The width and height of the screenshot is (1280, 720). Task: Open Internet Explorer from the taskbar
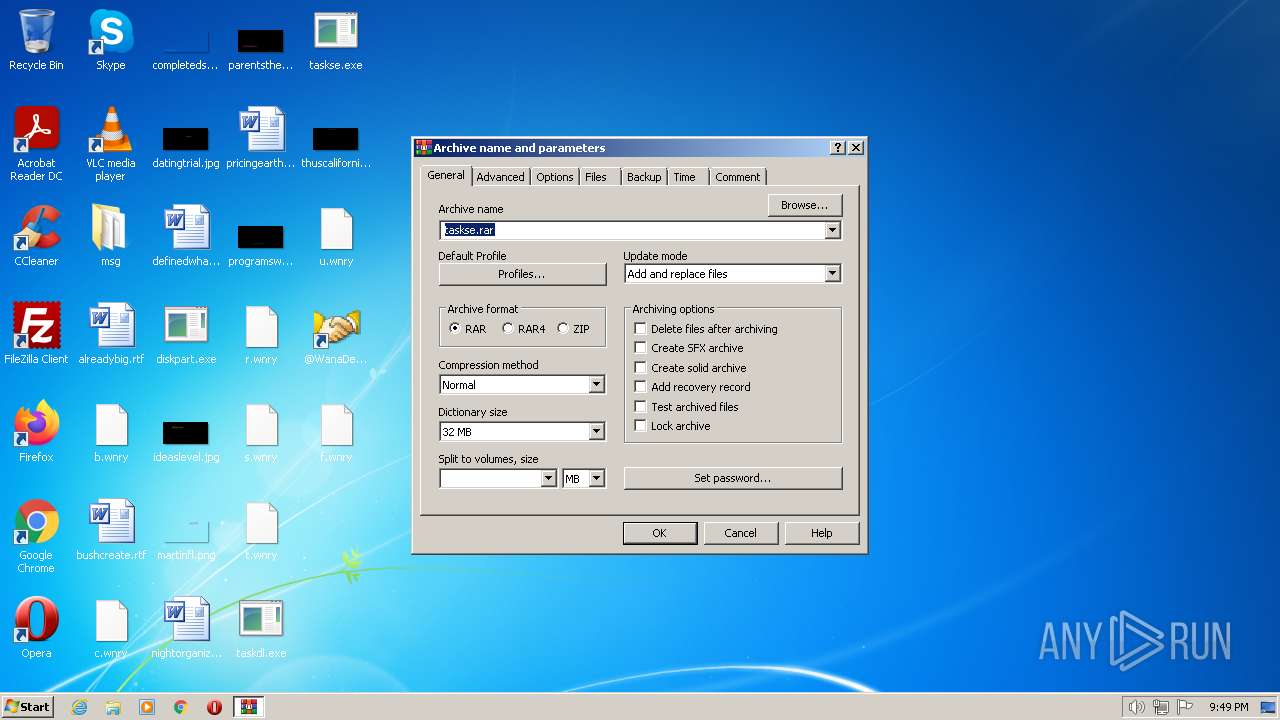point(79,707)
